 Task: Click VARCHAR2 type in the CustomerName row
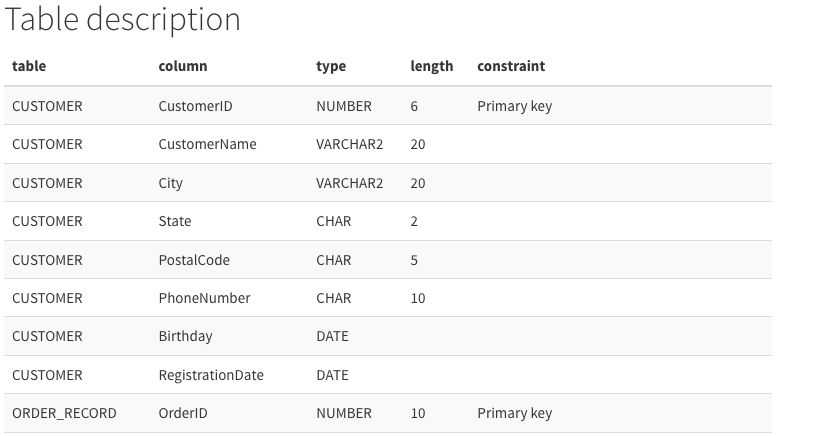pos(349,144)
